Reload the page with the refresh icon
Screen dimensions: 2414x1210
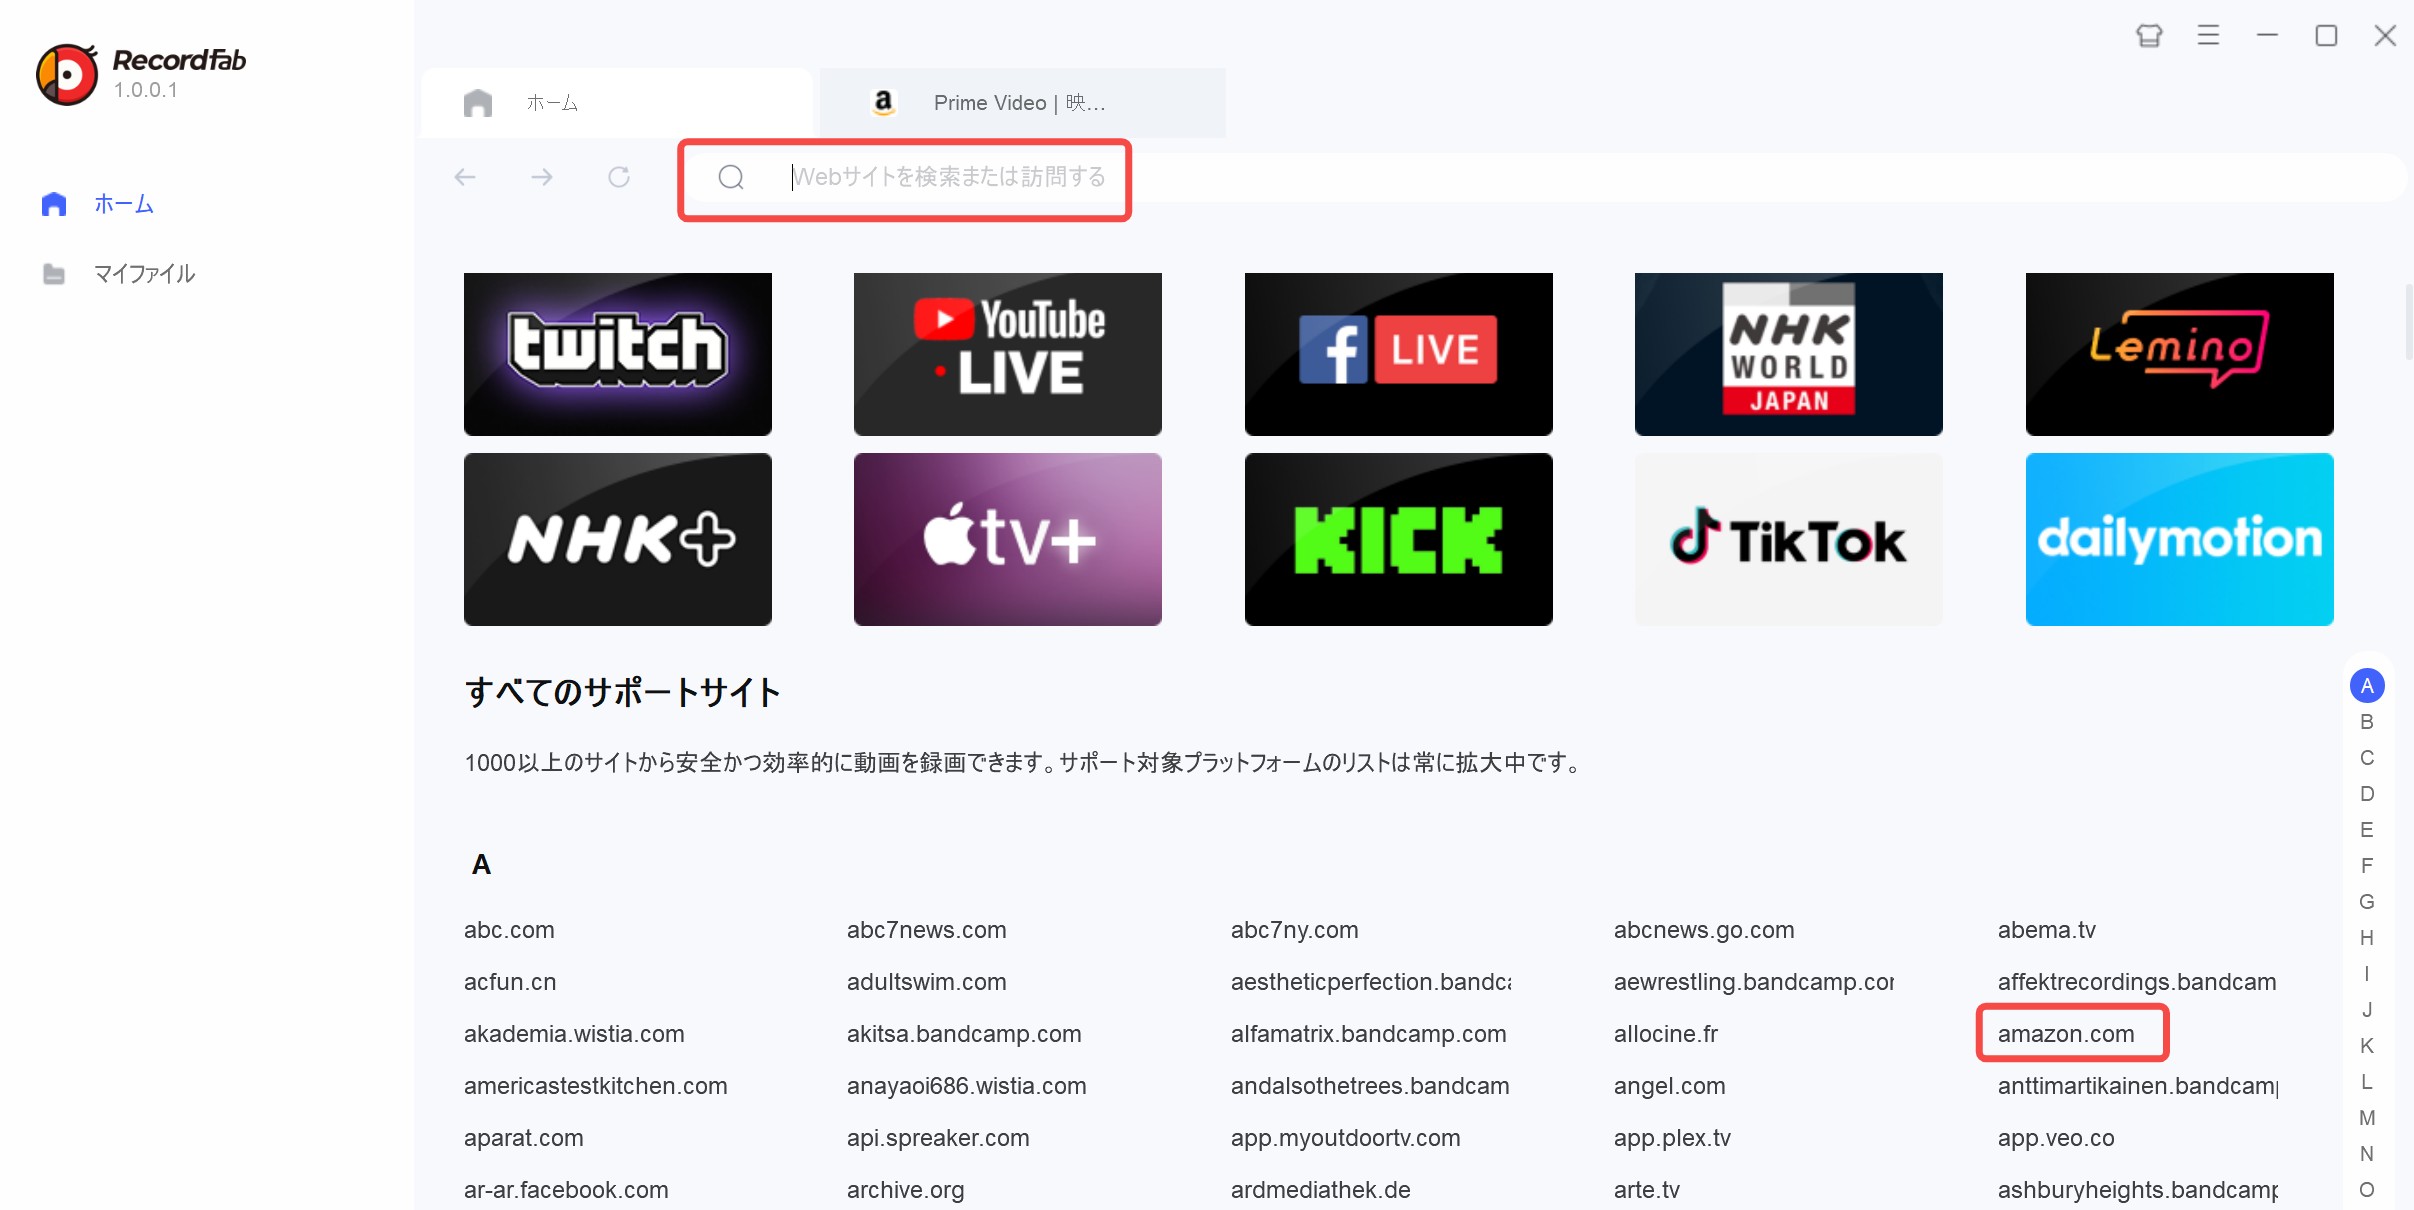coord(619,177)
